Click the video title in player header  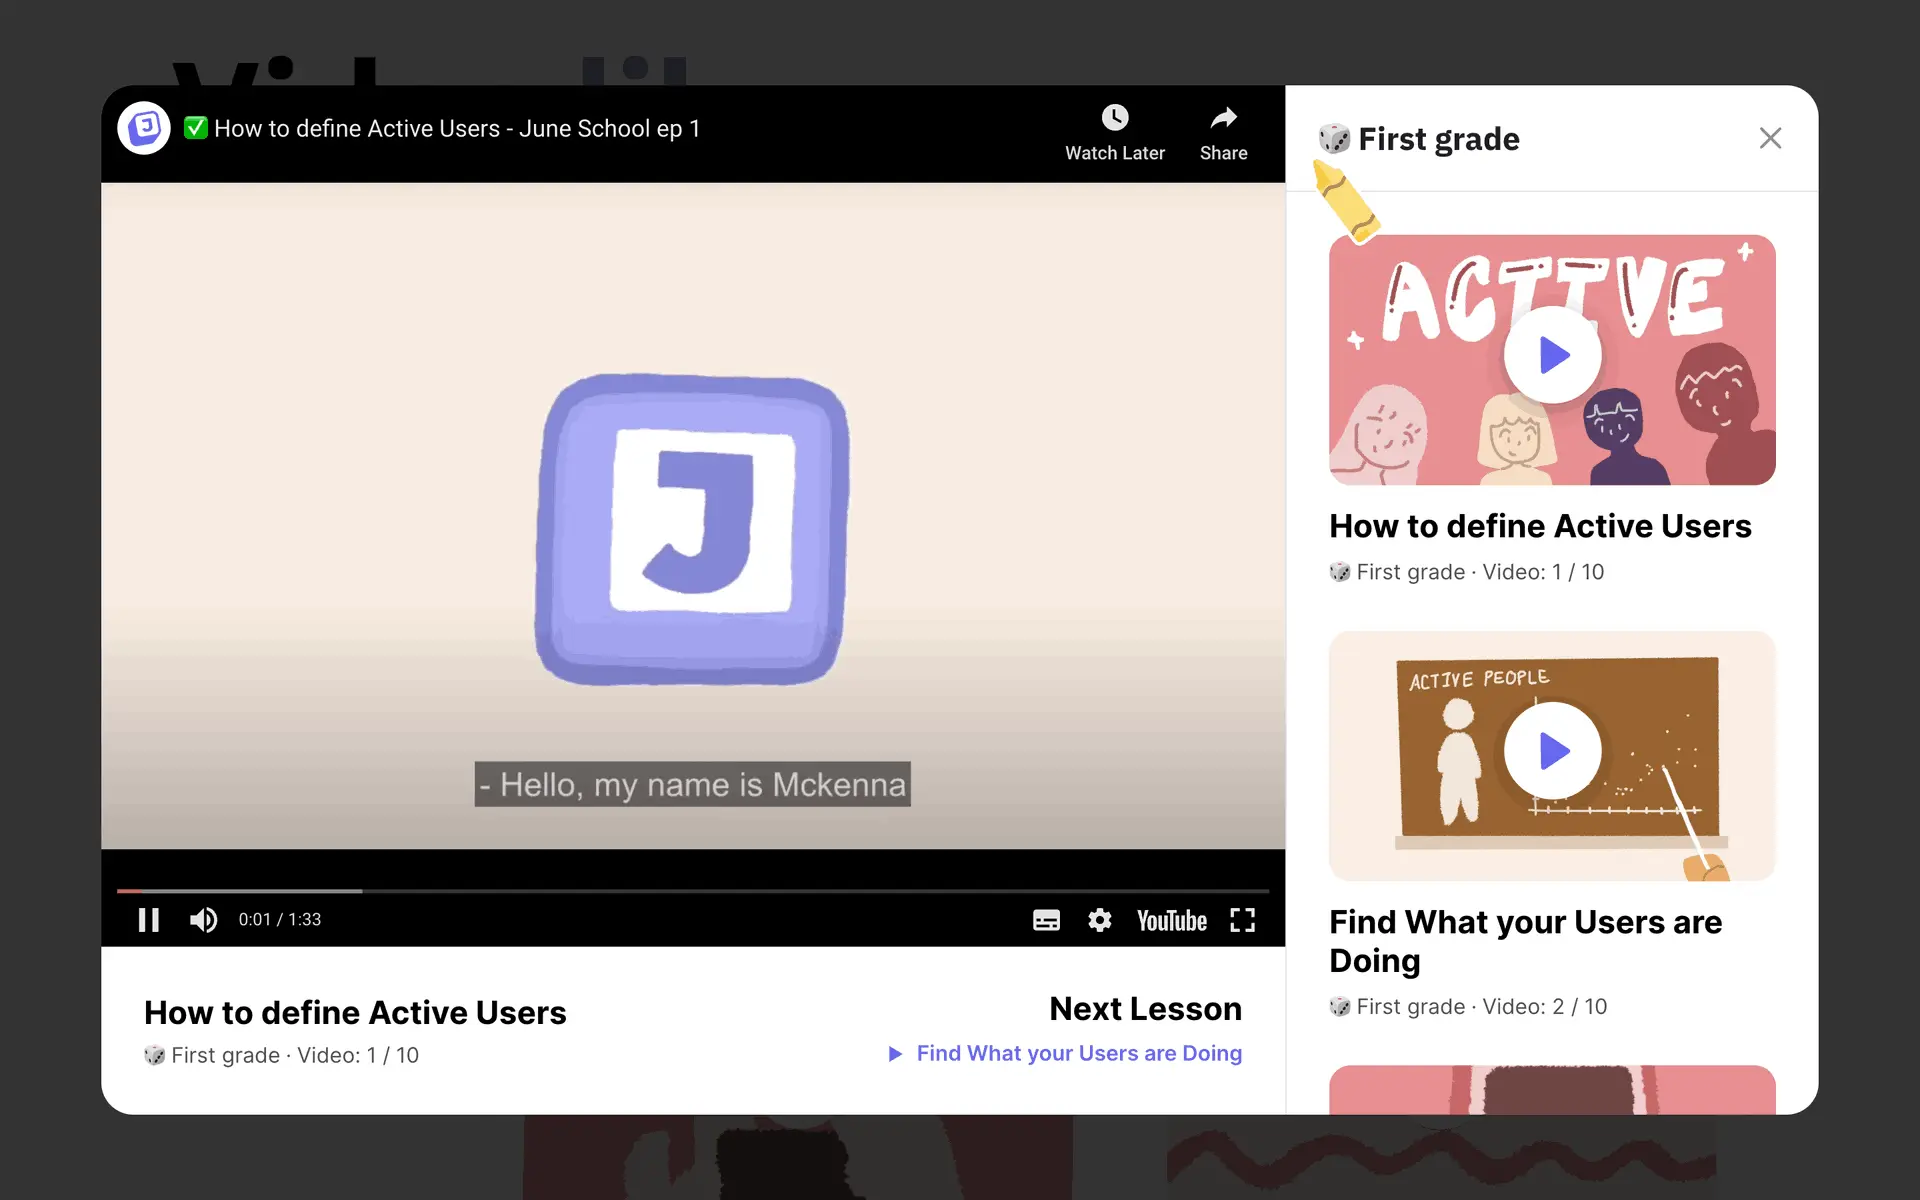(x=457, y=129)
